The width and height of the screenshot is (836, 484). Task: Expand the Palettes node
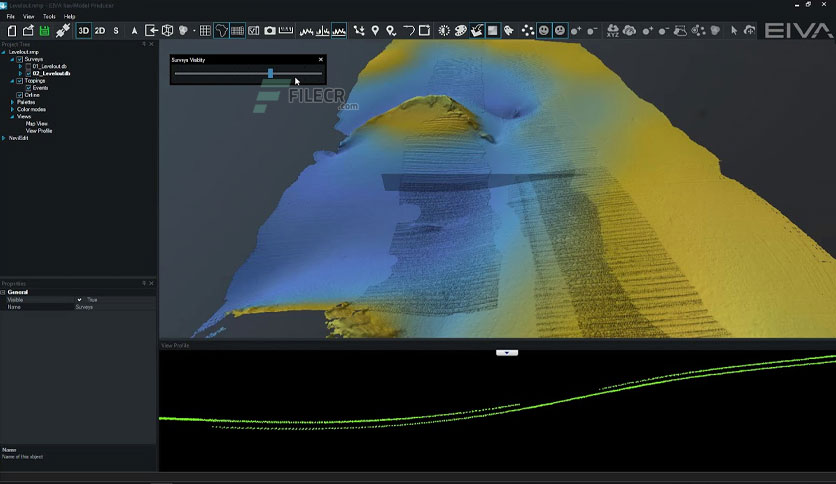(12, 102)
